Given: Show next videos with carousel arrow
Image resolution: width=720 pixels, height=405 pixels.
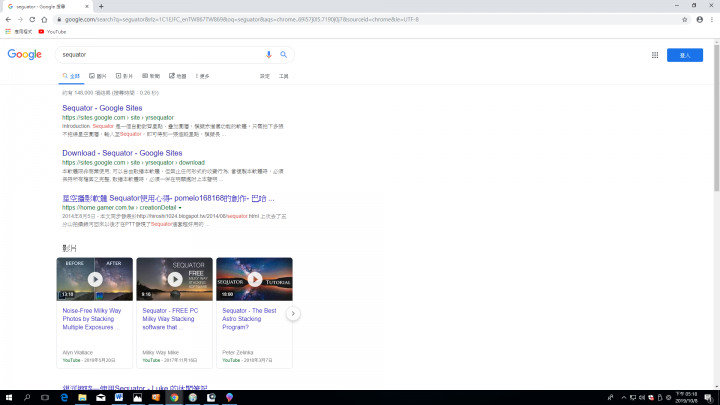Looking at the screenshot, I should click(x=293, y=314).
